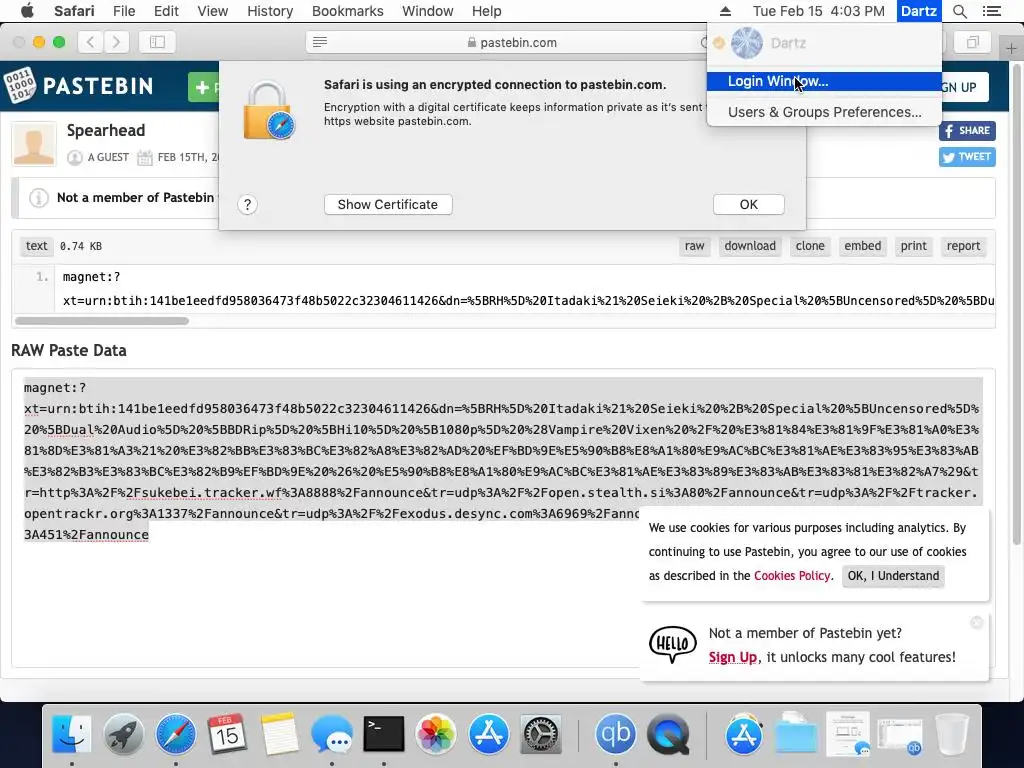Viewport: 1024px width, 768px height.
Task: Toggle the Safari sidebar button
Action: click(x=157, y=42)
